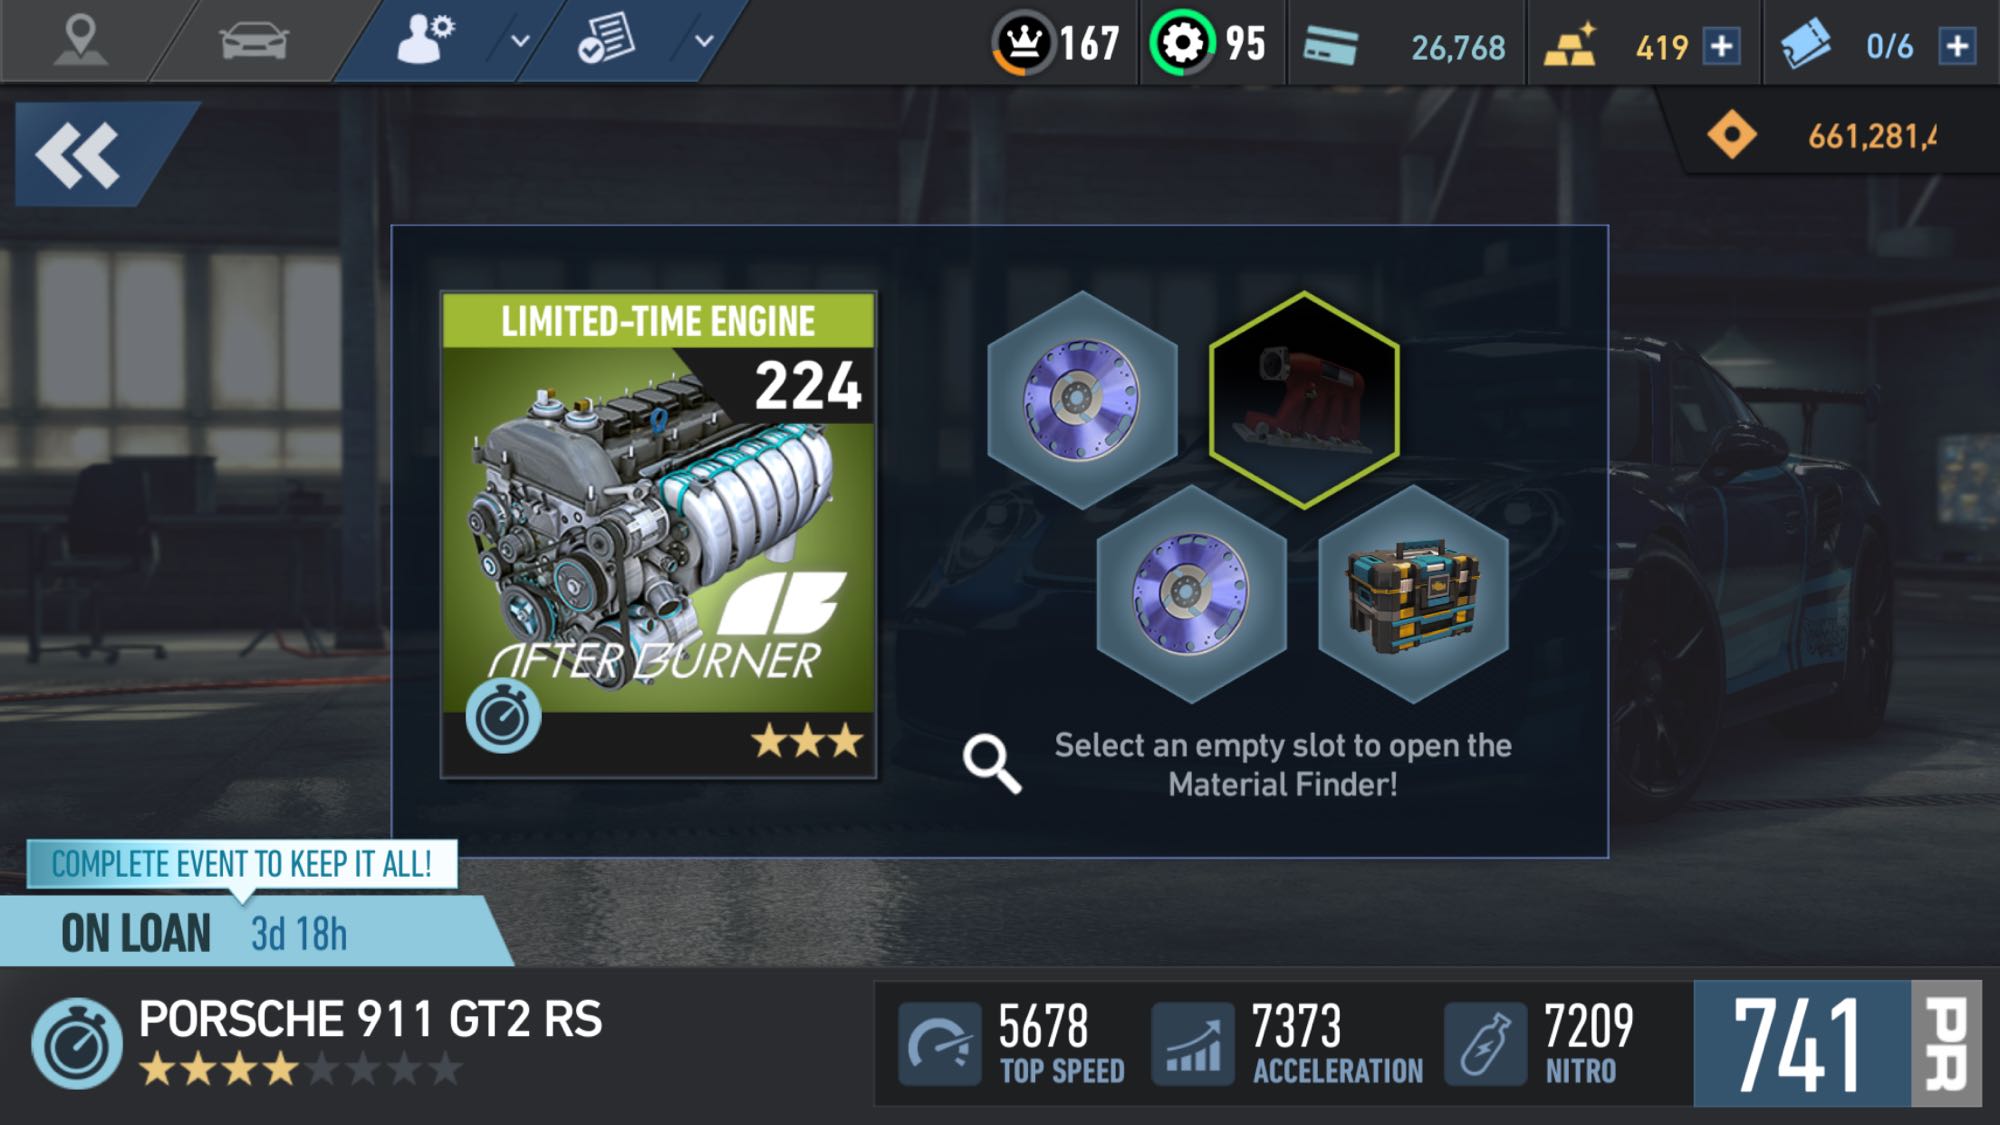Choose the highlighted empty intake manifold slot
Screen dimensions: 2000x1125
tap(1304, 400)
